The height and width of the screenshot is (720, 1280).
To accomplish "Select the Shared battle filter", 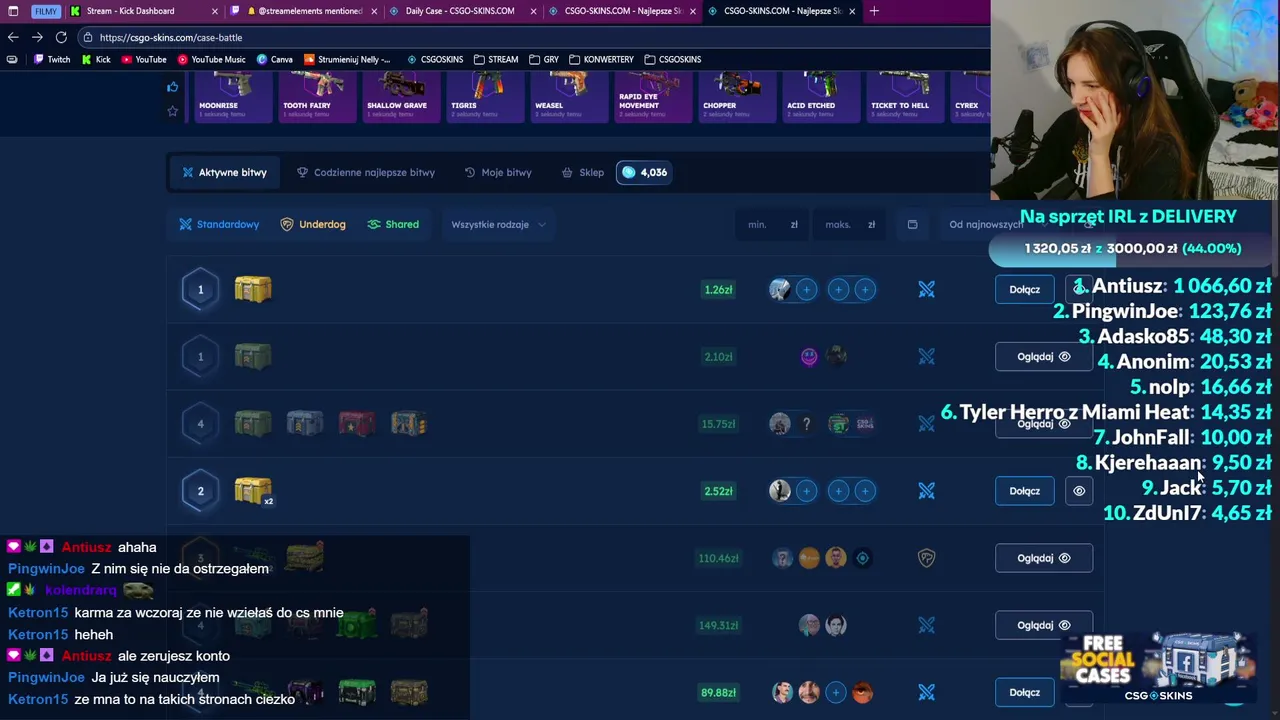I will tap(393, 224).
